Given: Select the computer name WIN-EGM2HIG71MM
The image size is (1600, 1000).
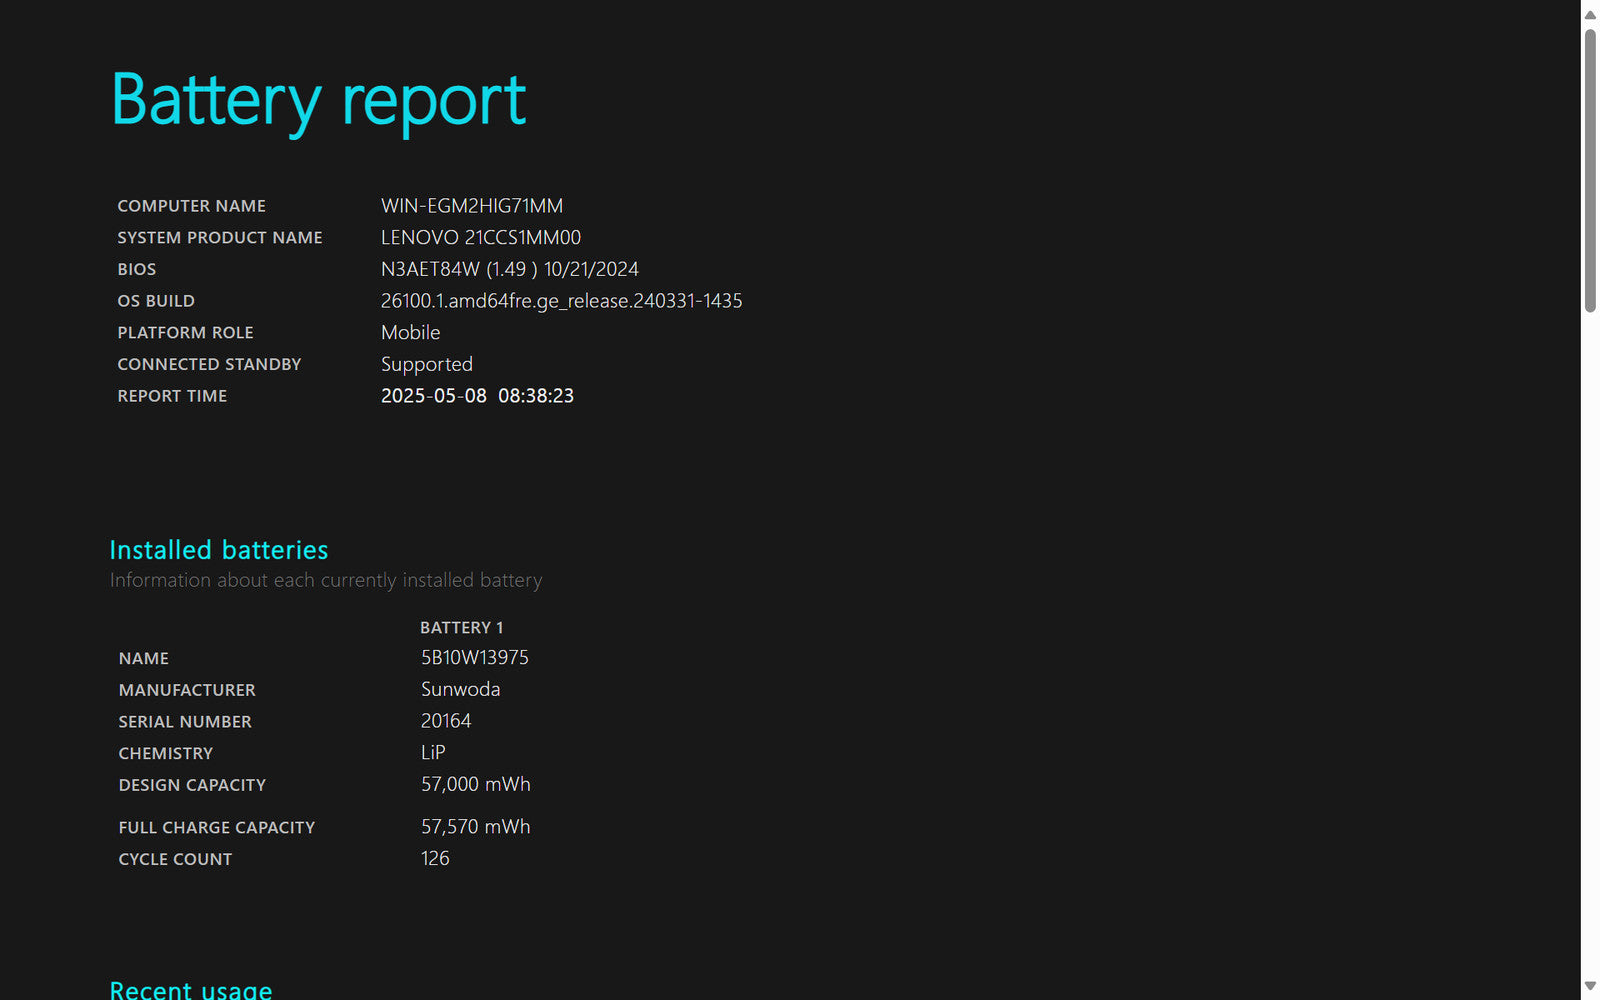Looking at the screenshot, I should (x=472, y=206).
